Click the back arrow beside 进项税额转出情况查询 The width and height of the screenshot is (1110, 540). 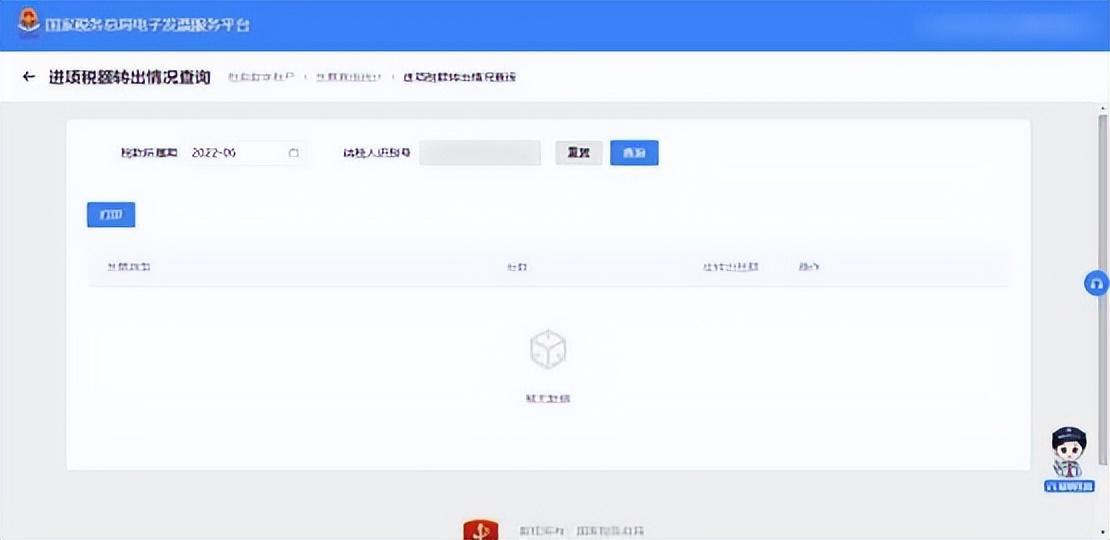coord(28,76)
